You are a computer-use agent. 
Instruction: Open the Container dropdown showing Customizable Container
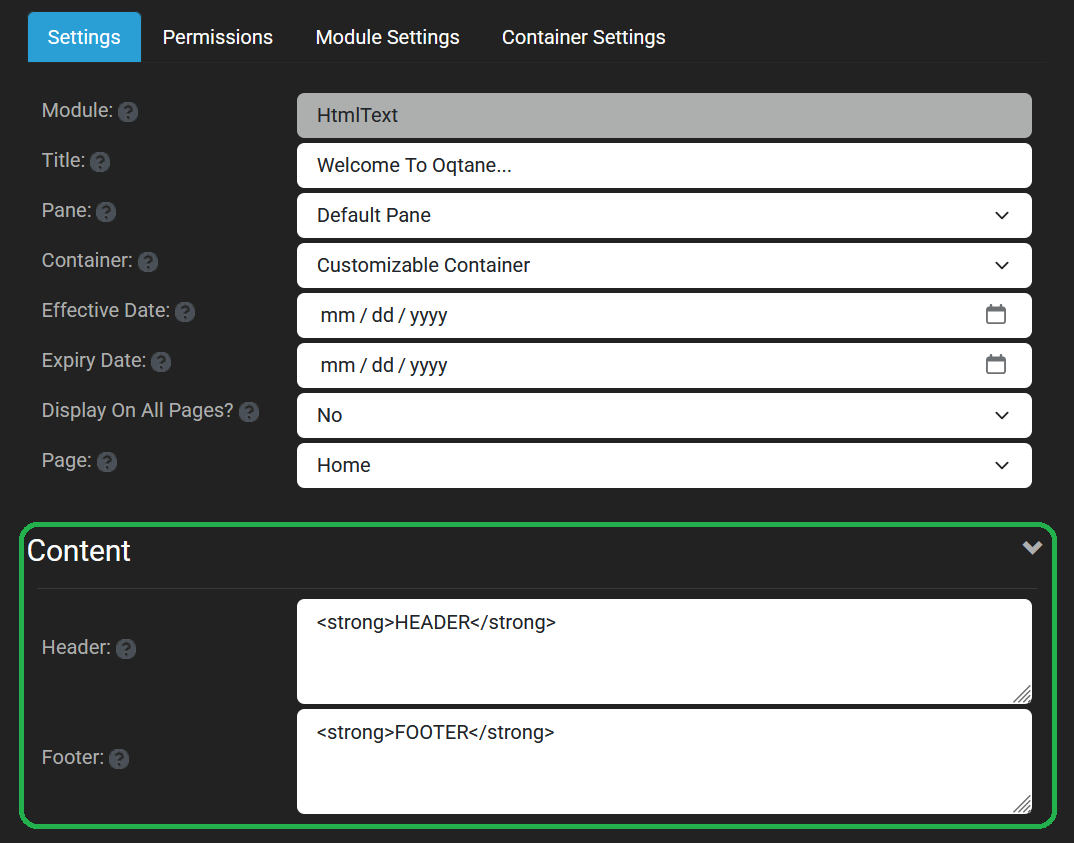664,265
